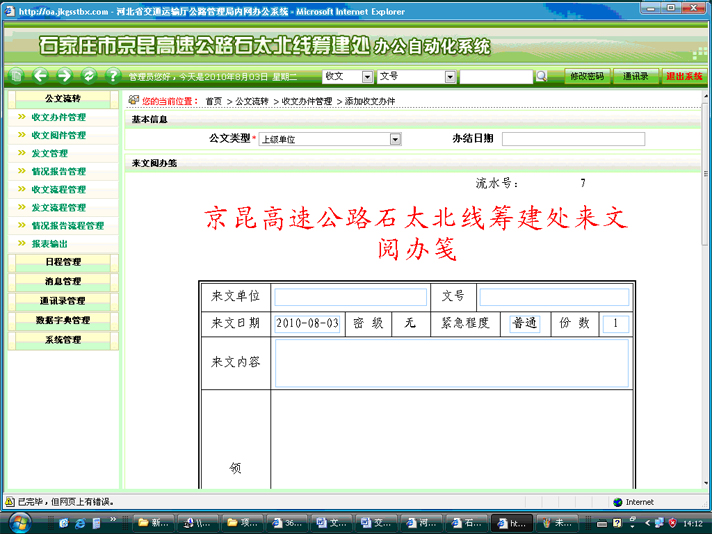Viewport: 712px width, 534px height.
Task: Click the search magnifier icon
Action: pyautogui.click(x=541, y=76)
